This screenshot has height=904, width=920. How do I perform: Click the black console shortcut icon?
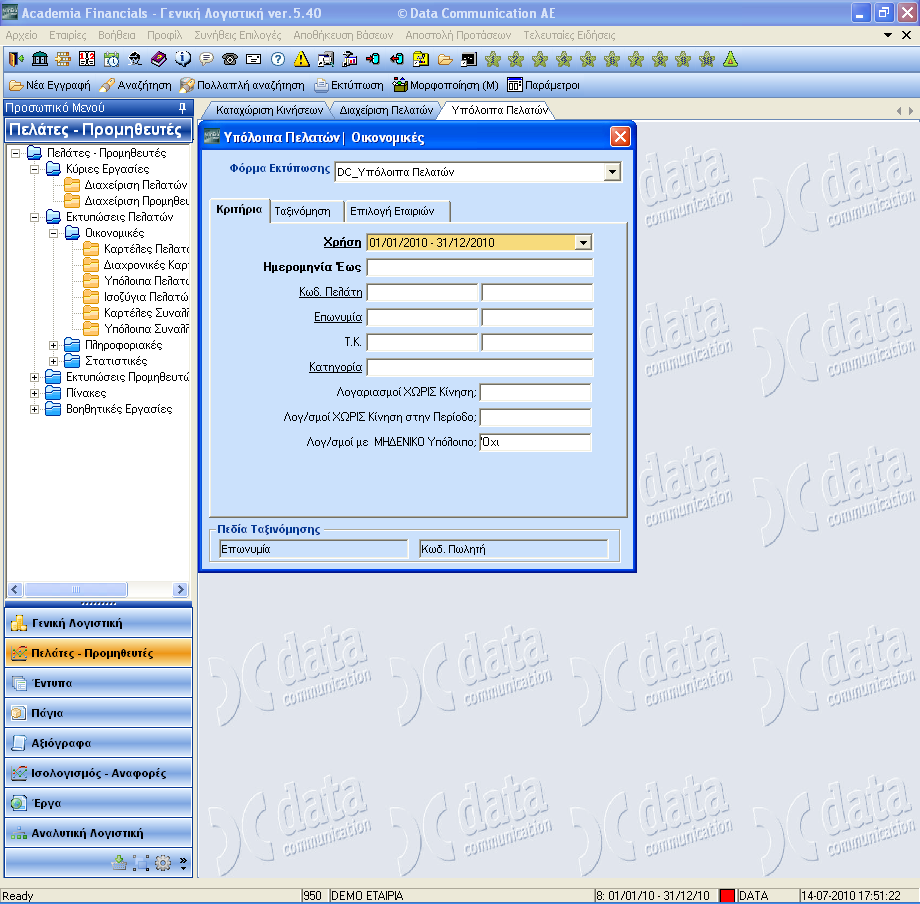point(469,59)
